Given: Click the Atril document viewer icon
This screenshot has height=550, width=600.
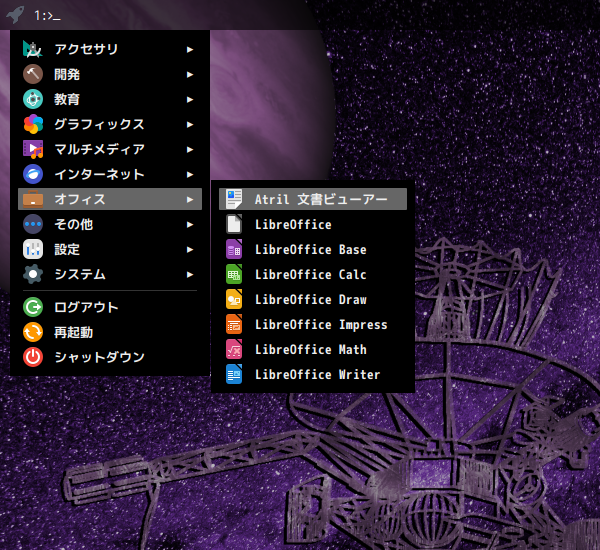Looking at the screenshot, I should click(x=234, y=199).
